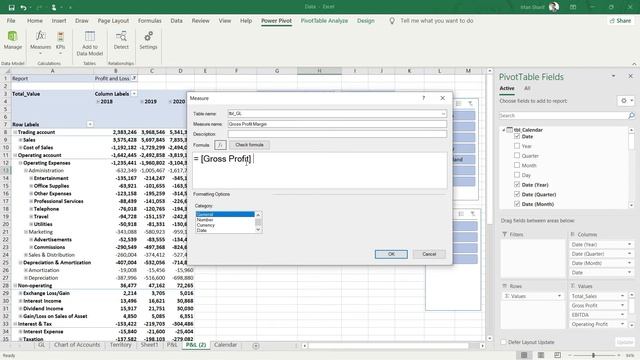Viewport: 640px width, 360px height.
Task: Collapse the Trading account row group
Action: click(x=15, y=132)
